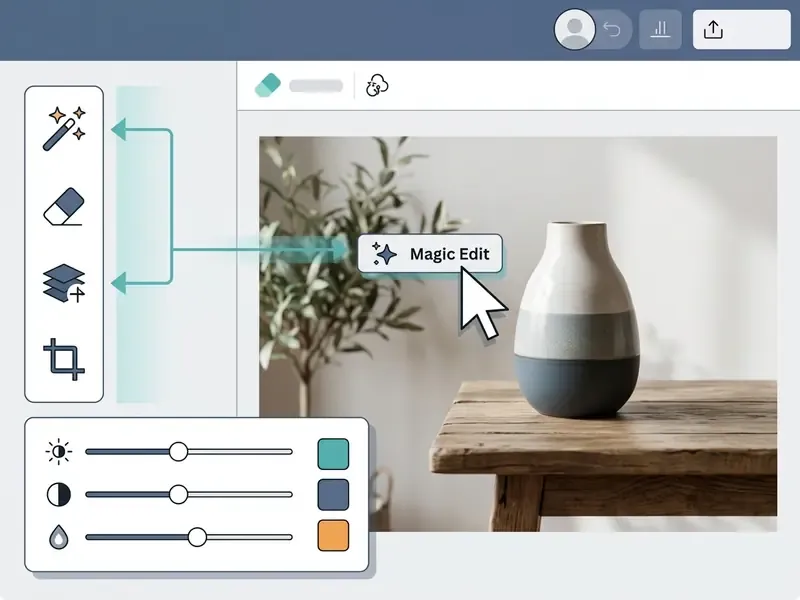Select the crop tool
Viewport: 800px width, 600px height.
(64, 359)
